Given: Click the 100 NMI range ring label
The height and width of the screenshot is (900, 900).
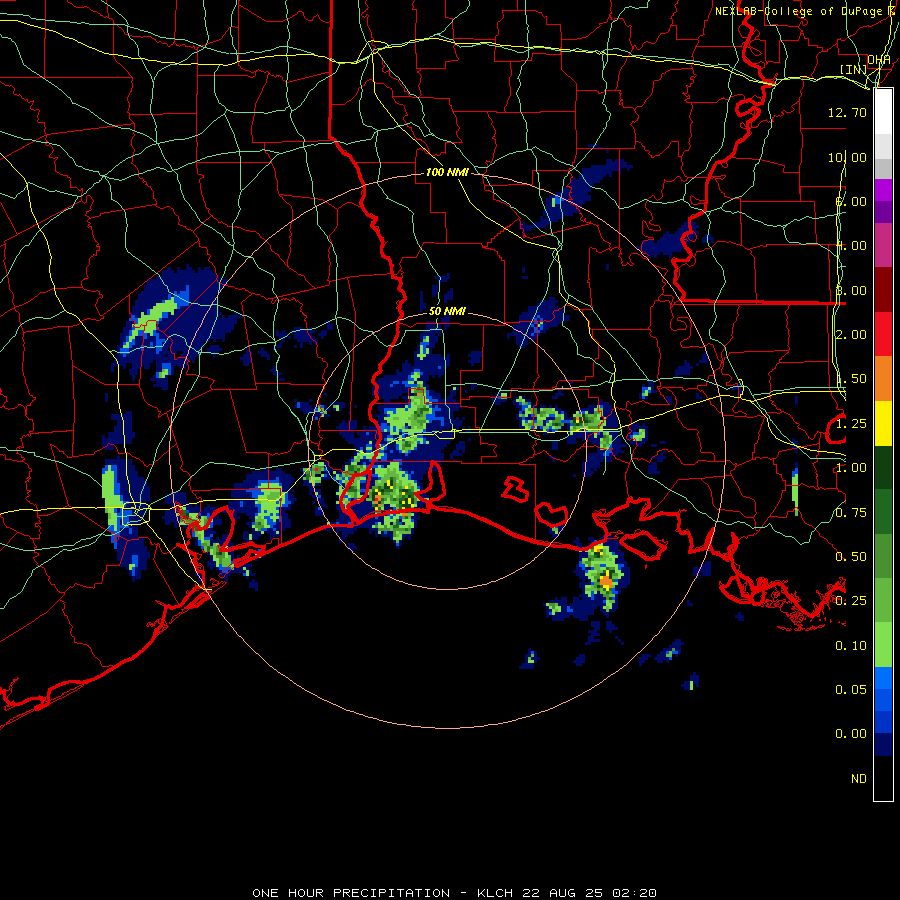Looking at the screenshot, I should (x=447, y=172).
